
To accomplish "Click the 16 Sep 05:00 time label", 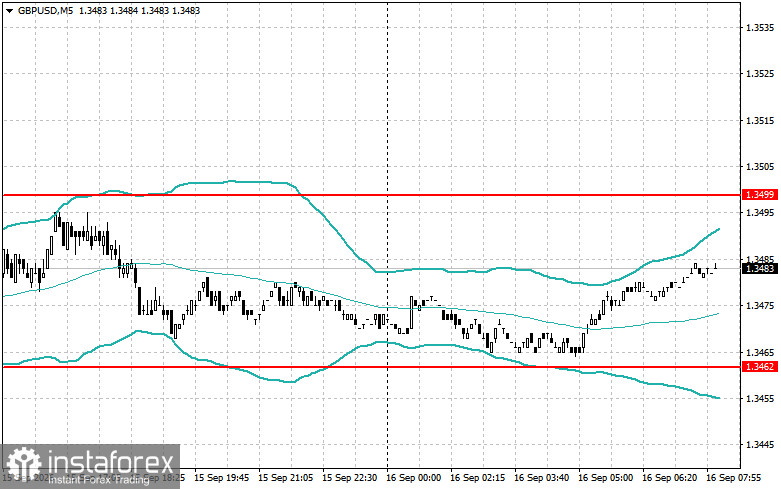I will coord(605,478).
